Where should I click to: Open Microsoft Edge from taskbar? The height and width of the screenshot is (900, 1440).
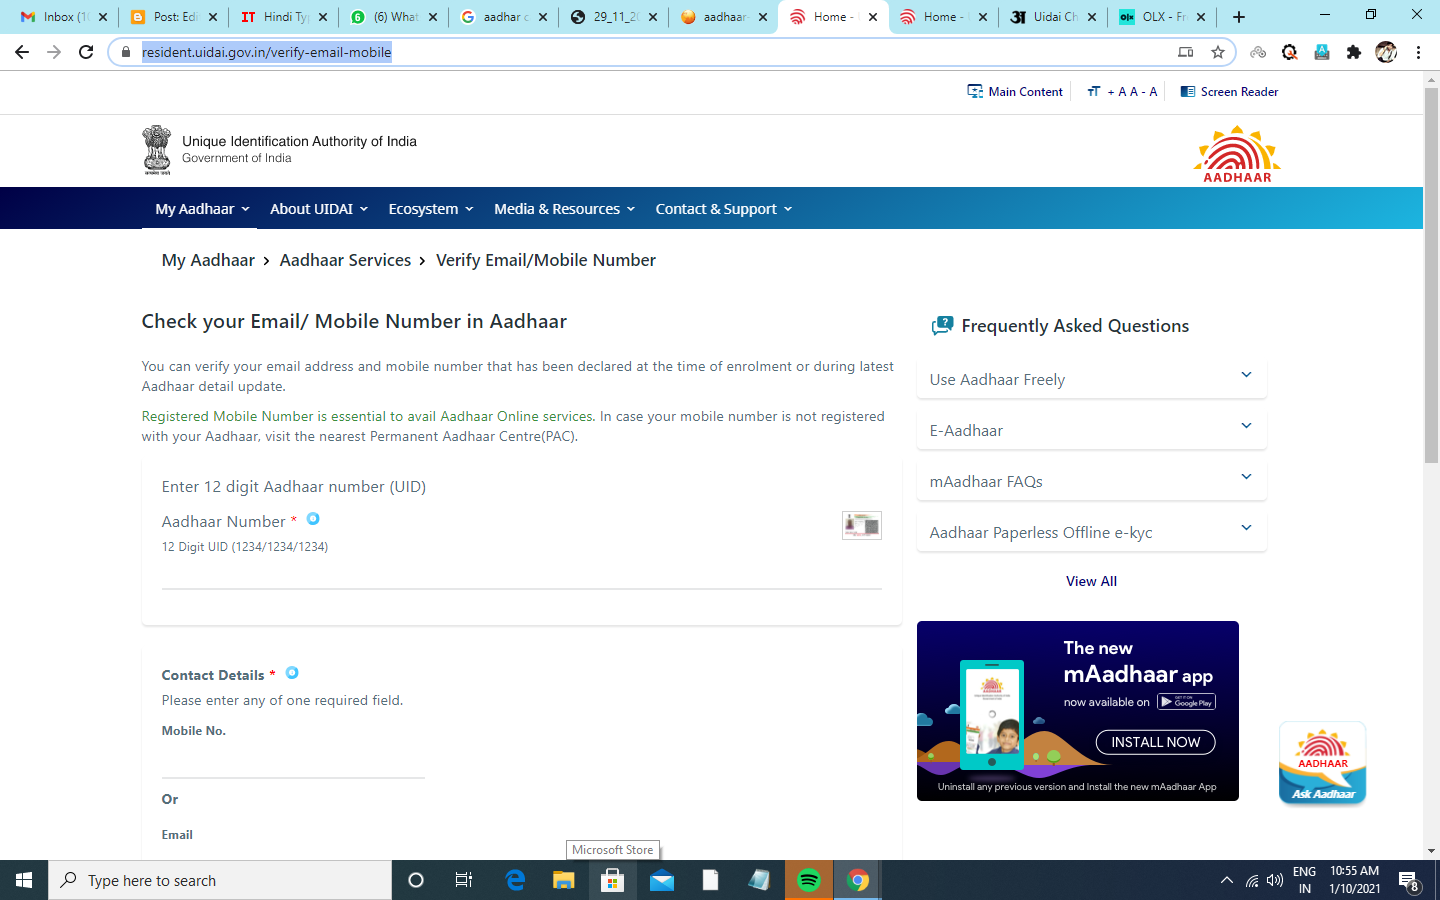pos(515,880)
